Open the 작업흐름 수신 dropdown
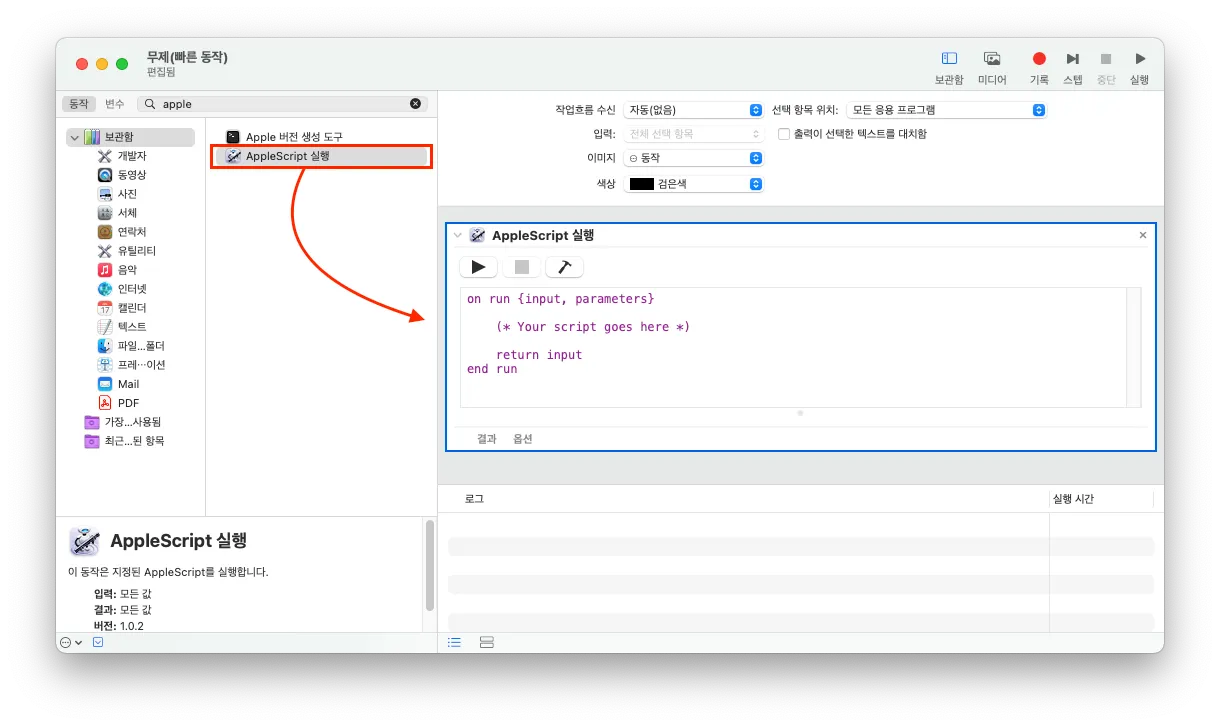The image size is (1220, 727). point(693,110)
